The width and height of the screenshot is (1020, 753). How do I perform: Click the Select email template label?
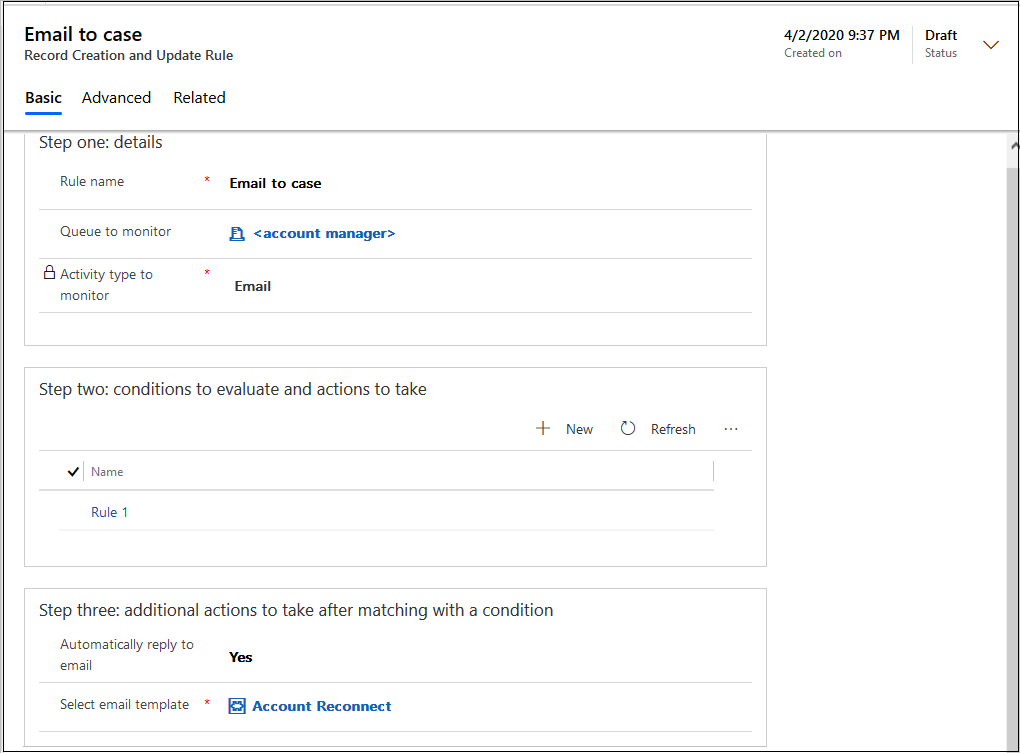(124, 704)
